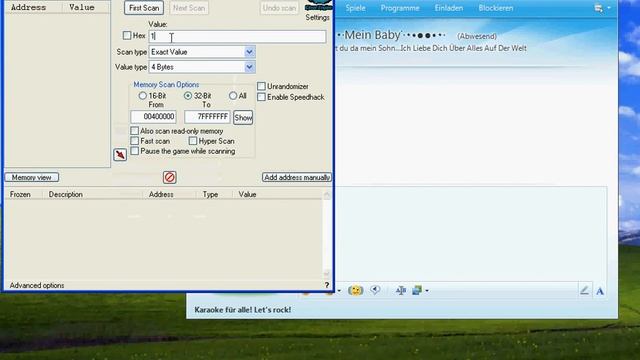
Task: Click the First Scan button
Action: click(x=144, y=8)
